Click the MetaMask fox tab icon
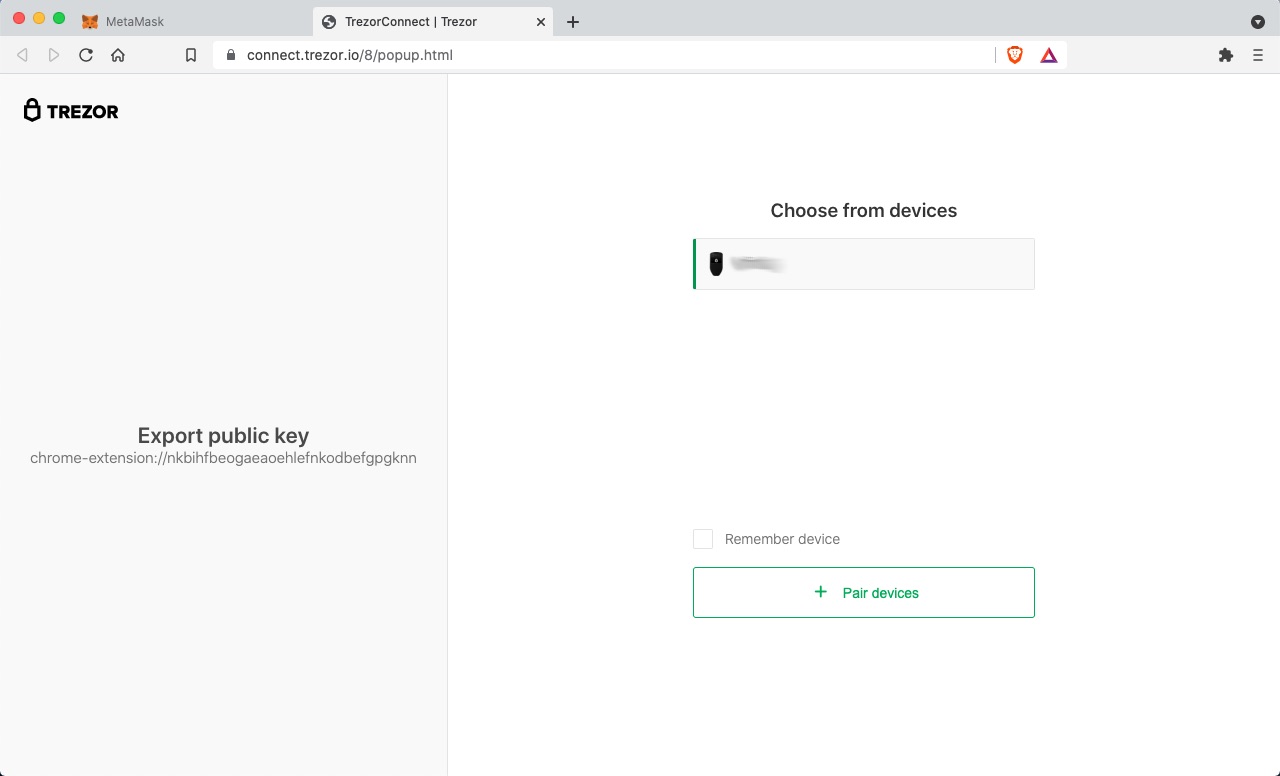 tap(90, 22)
